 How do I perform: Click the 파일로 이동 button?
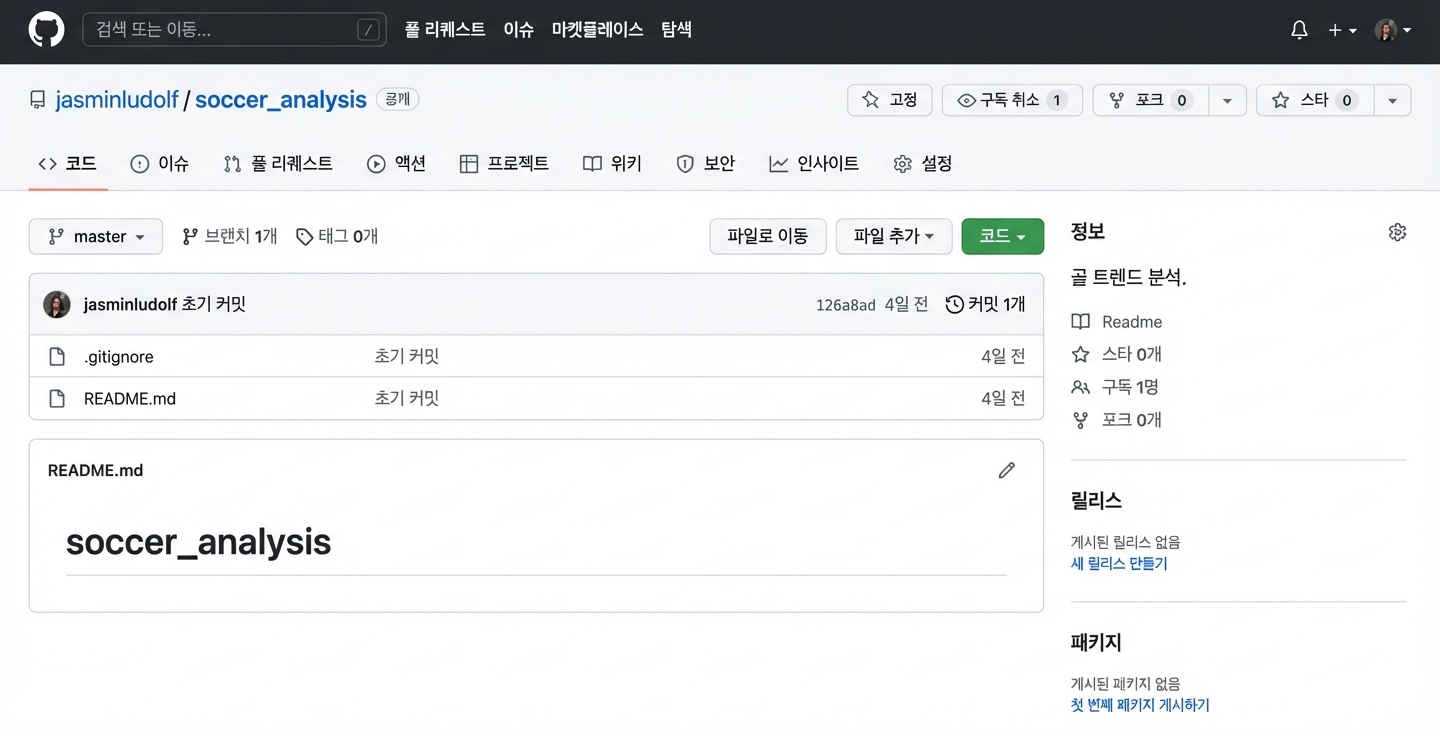coord(768,237)
